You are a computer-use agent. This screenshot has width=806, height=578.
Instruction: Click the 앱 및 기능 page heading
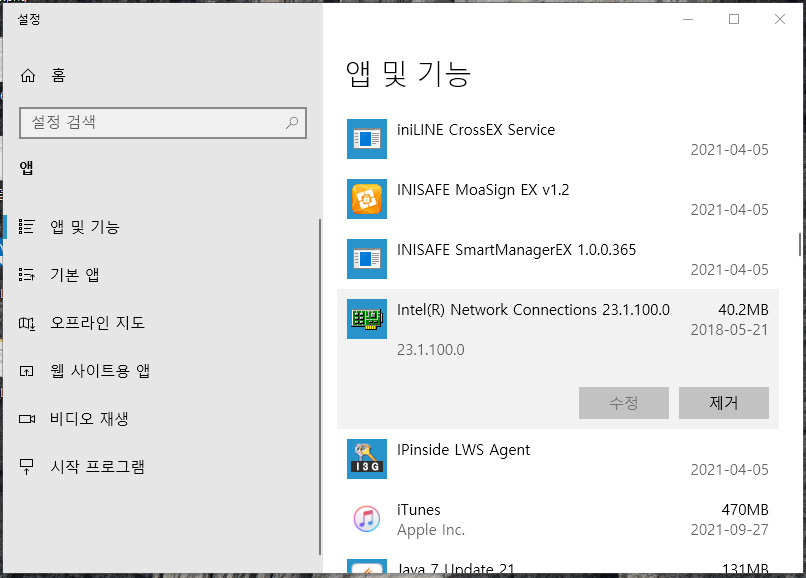point(409,74)
